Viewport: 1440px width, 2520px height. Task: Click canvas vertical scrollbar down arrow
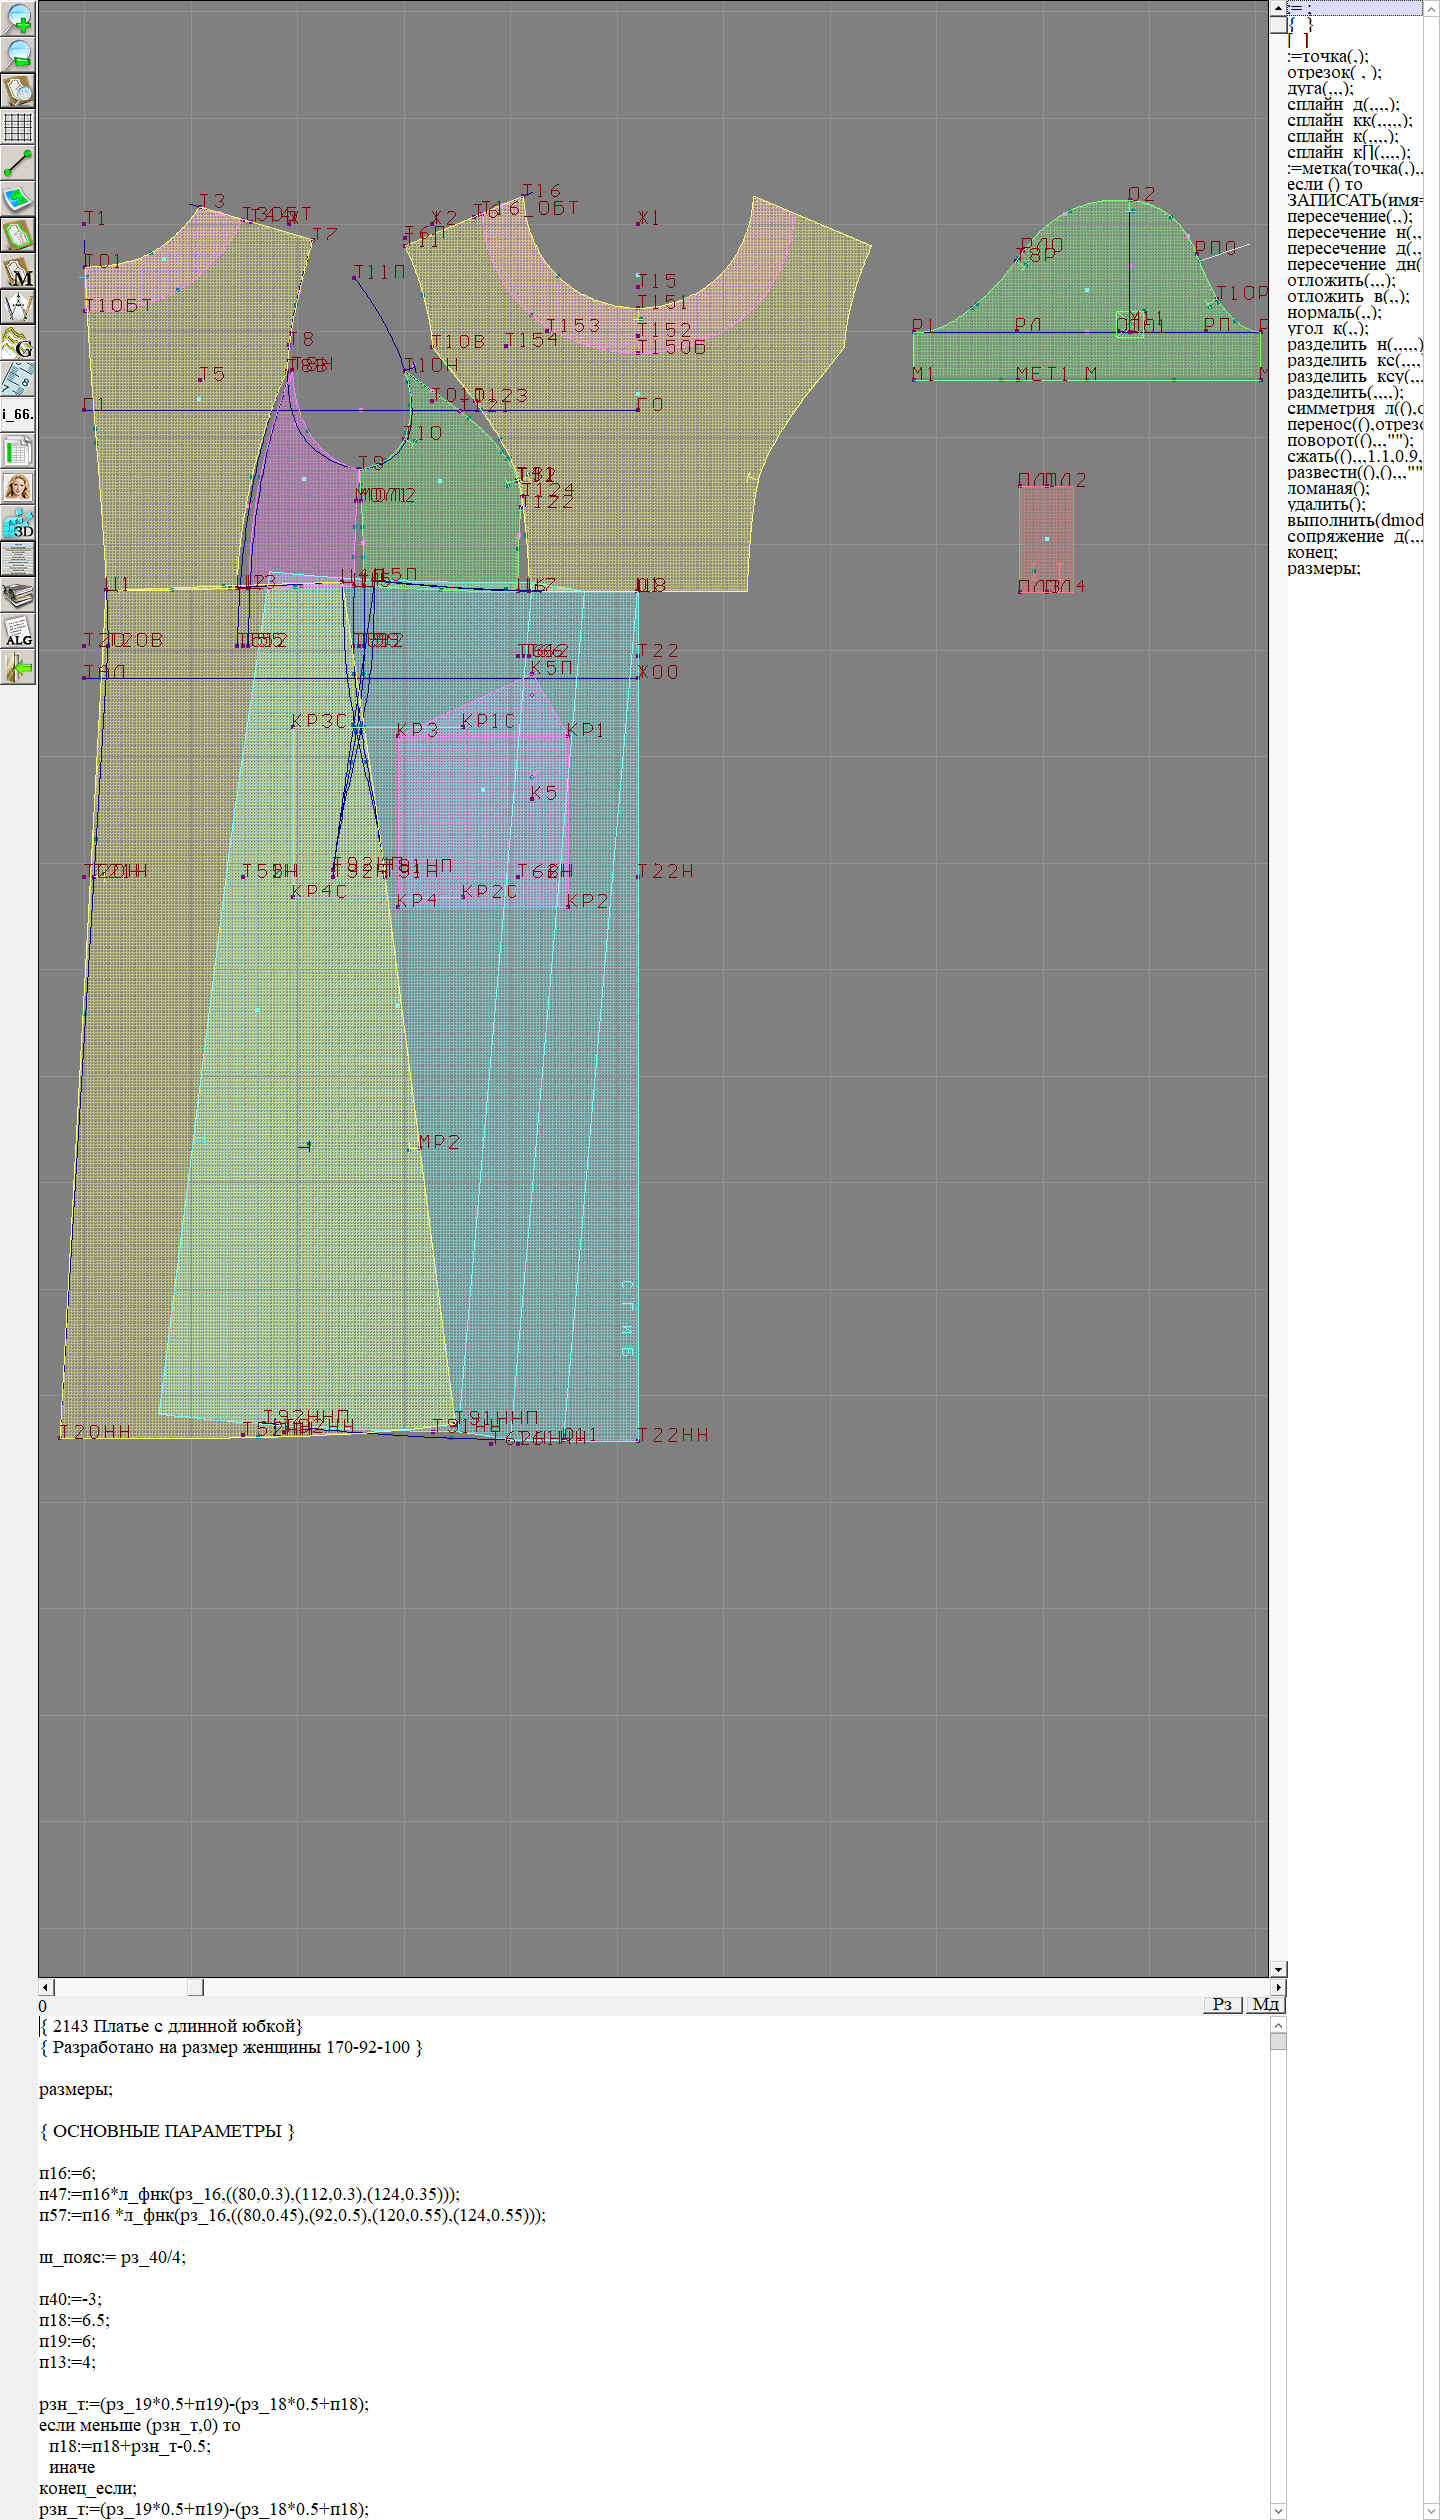(x=1278, y=1968)
